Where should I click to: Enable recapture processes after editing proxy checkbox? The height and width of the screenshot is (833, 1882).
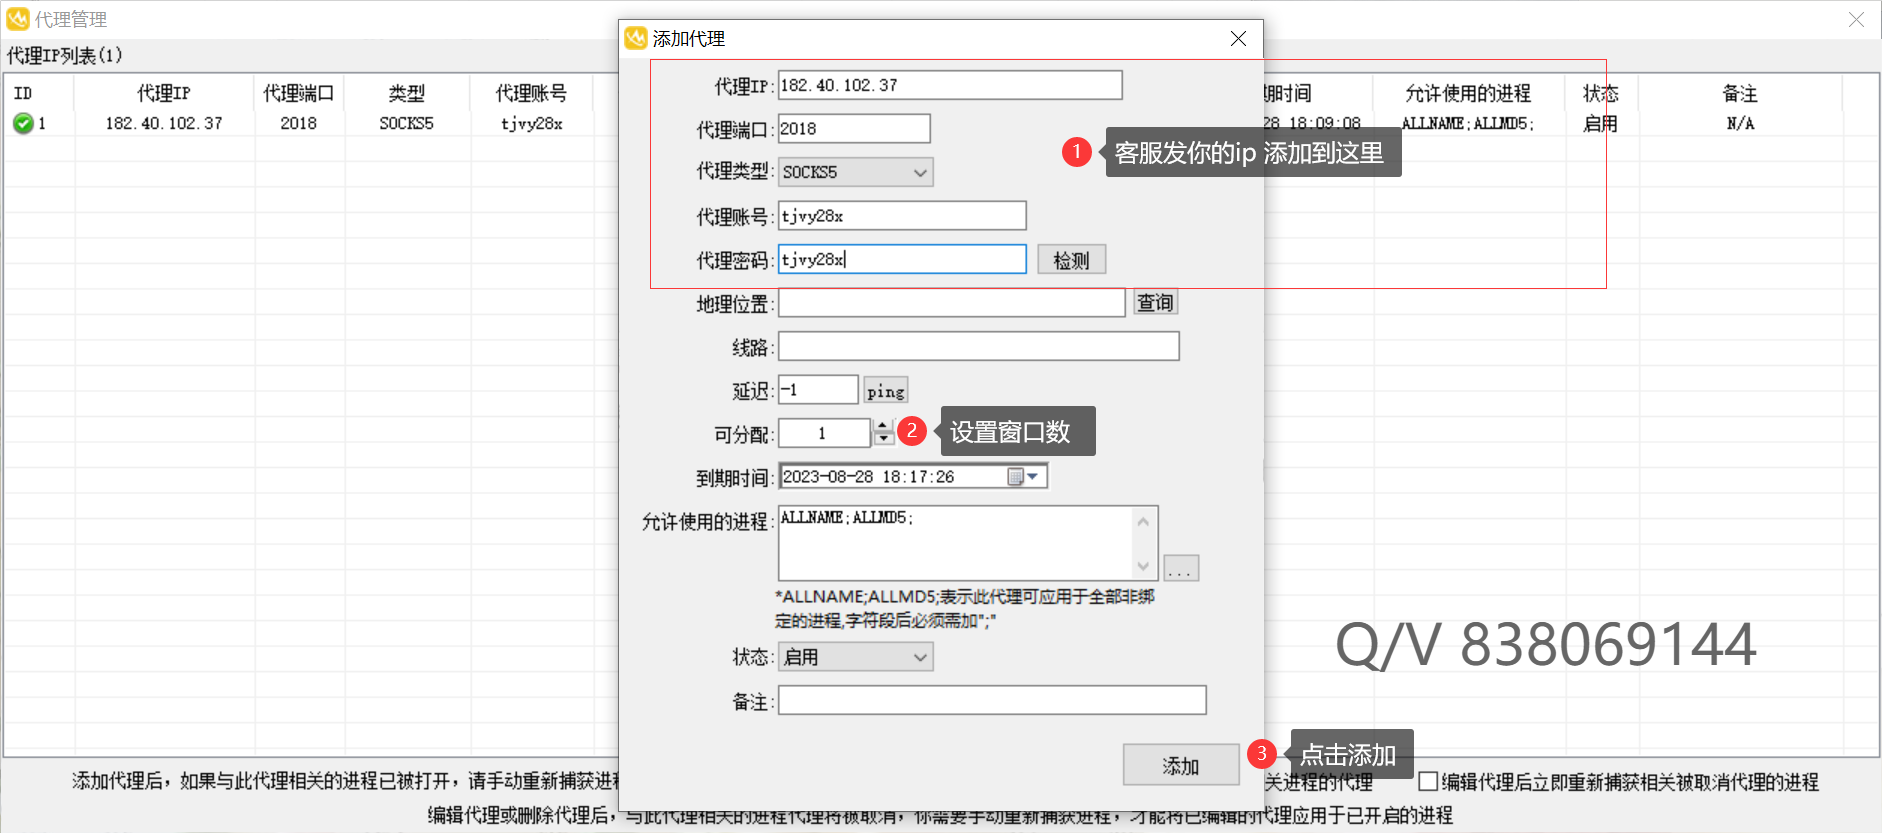(x=1428, y=781)
